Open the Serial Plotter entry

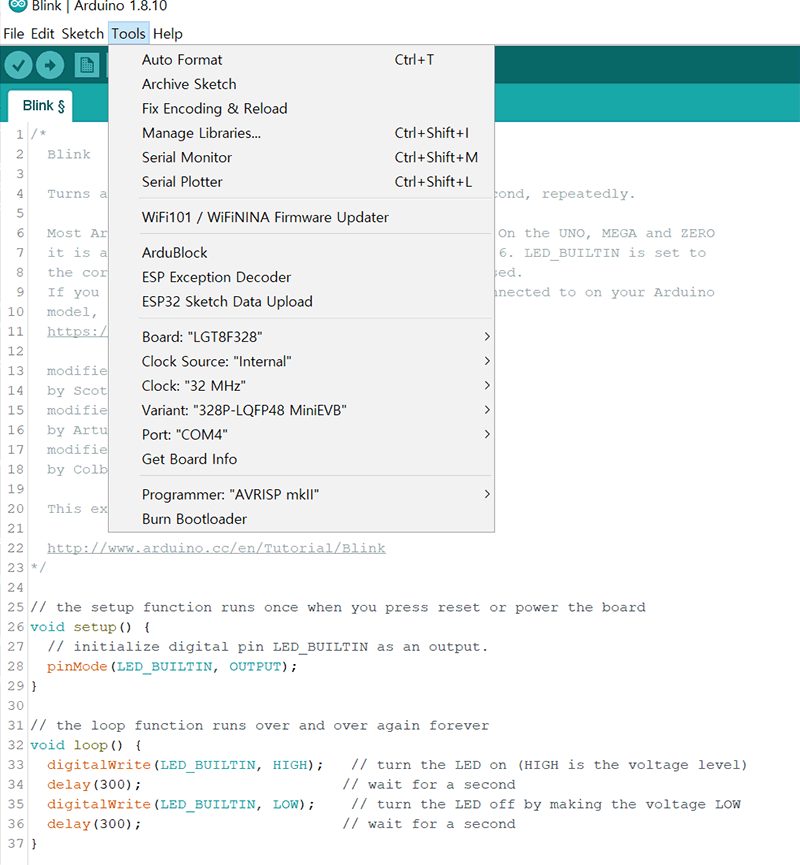(301, 181)
